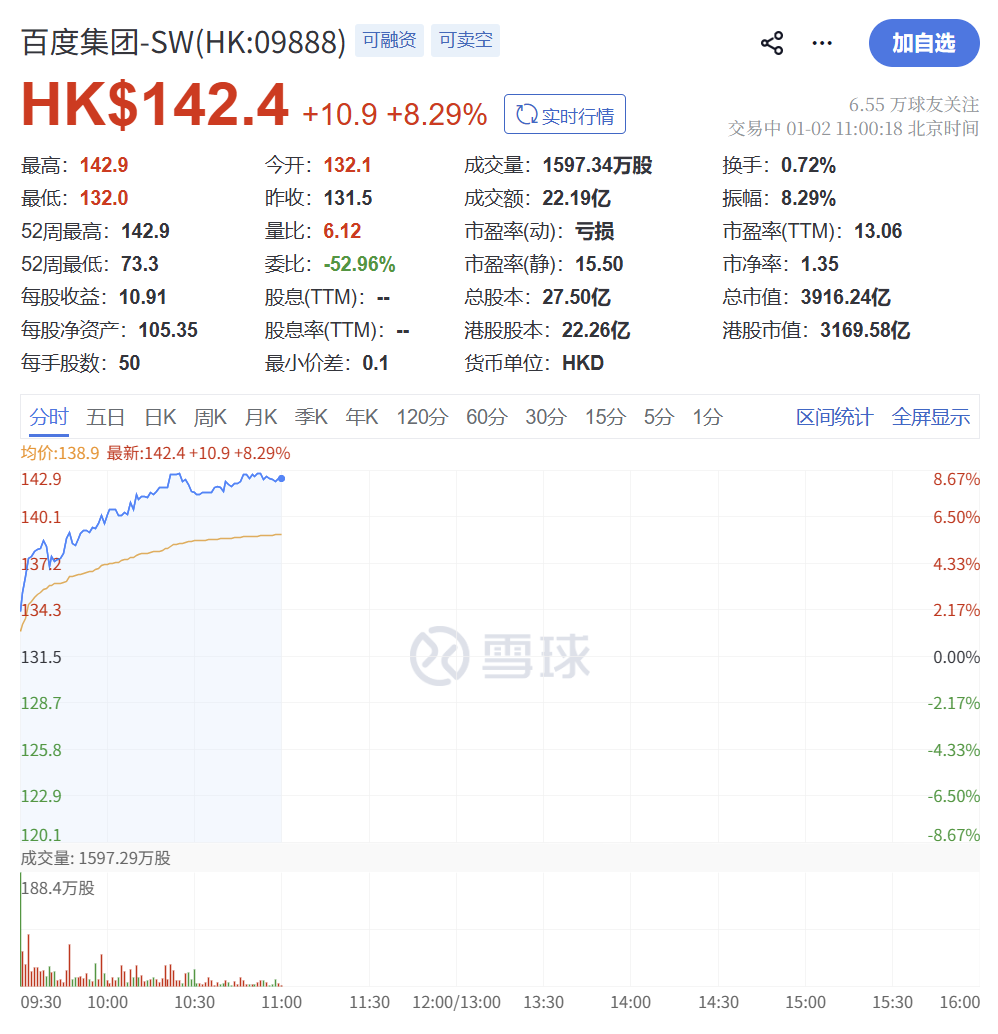Switch to the 5分 chart tab

click(x=659, y=417)
